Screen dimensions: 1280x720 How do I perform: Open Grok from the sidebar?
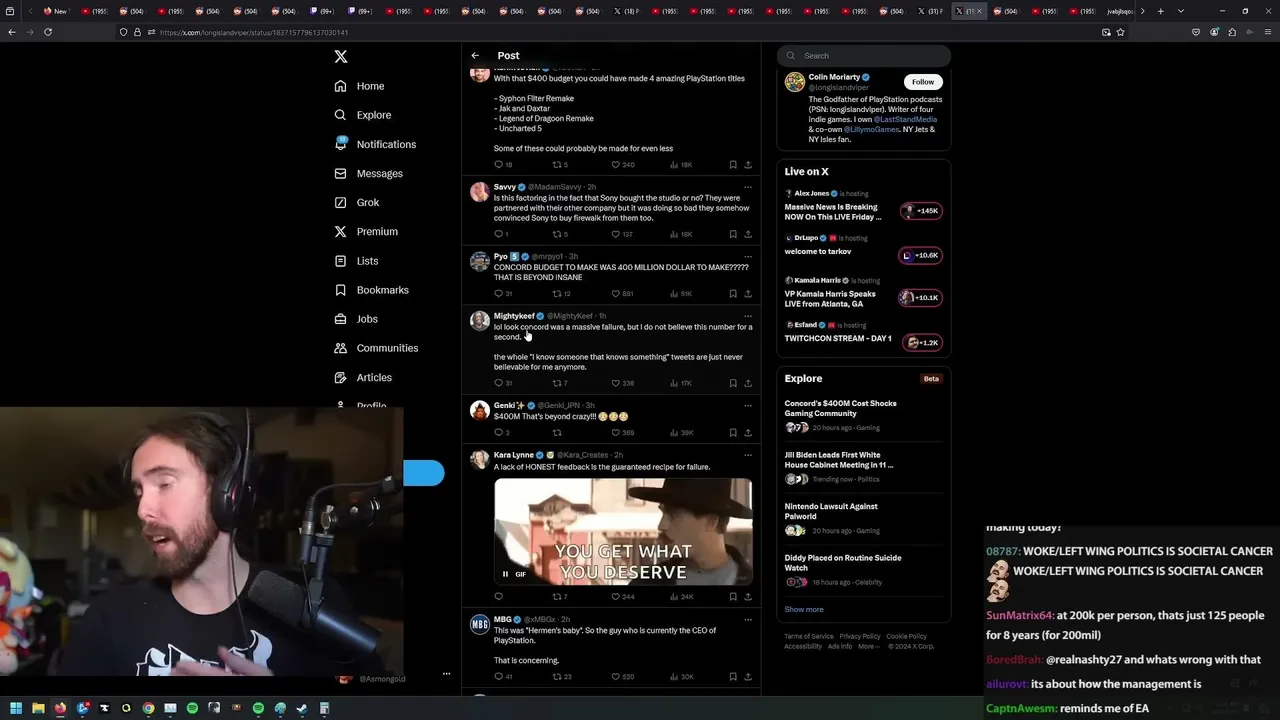[x=357, y=202]
